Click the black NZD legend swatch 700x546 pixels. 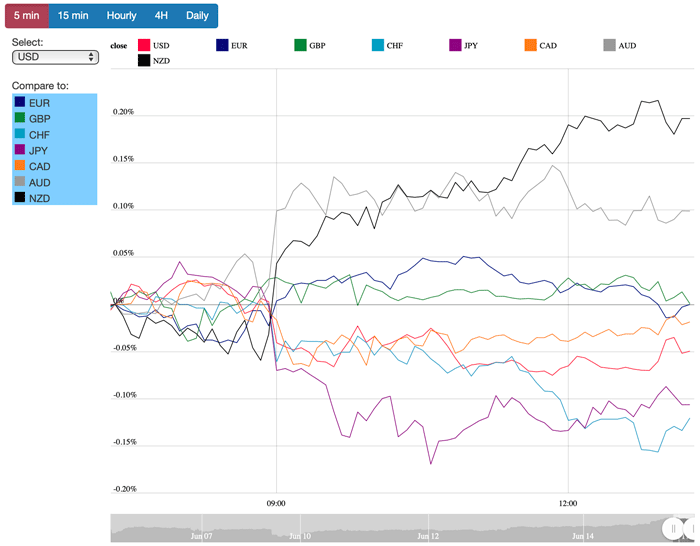[x=144, y=61]
